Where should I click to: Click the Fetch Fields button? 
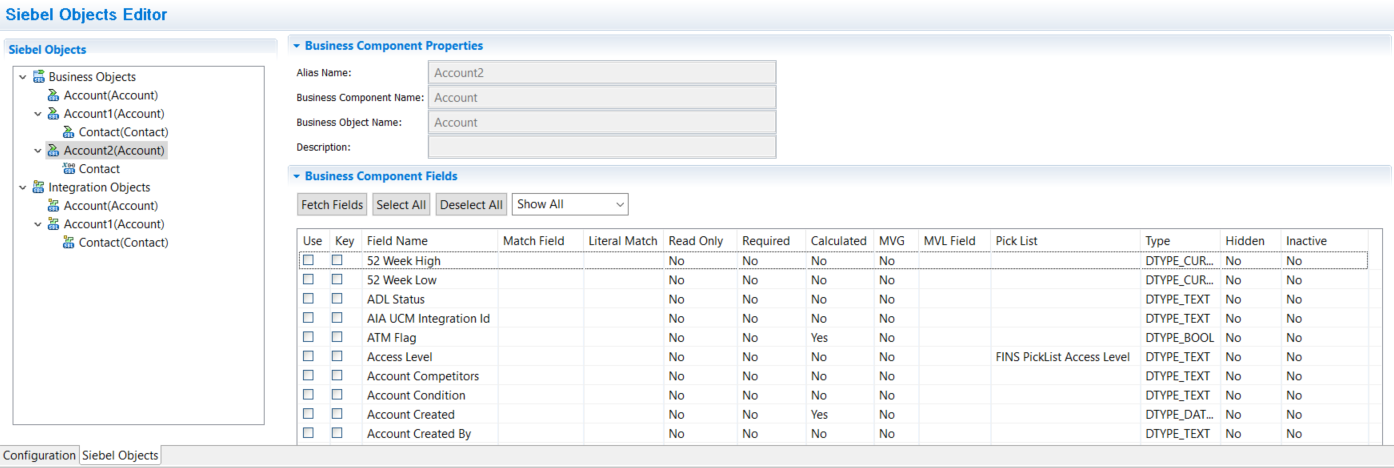(332, 205)
